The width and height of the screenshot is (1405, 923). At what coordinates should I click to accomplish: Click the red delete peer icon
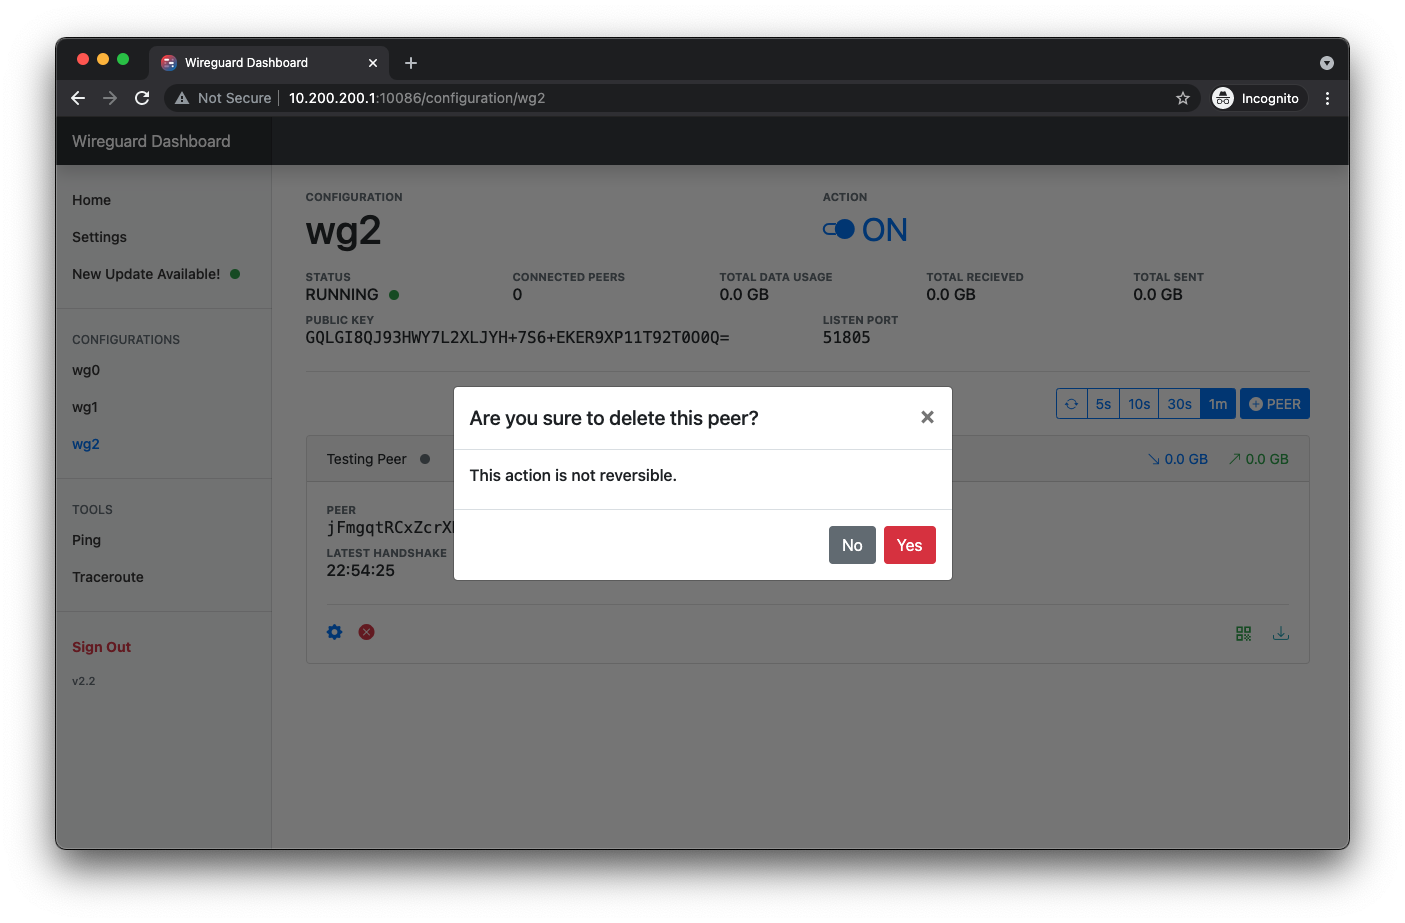[x=367, y=632]
